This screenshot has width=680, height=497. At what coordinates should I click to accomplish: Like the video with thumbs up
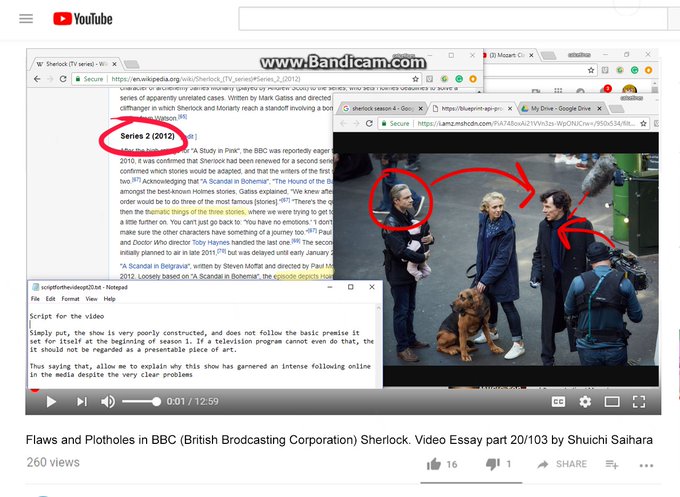(434, 464)
